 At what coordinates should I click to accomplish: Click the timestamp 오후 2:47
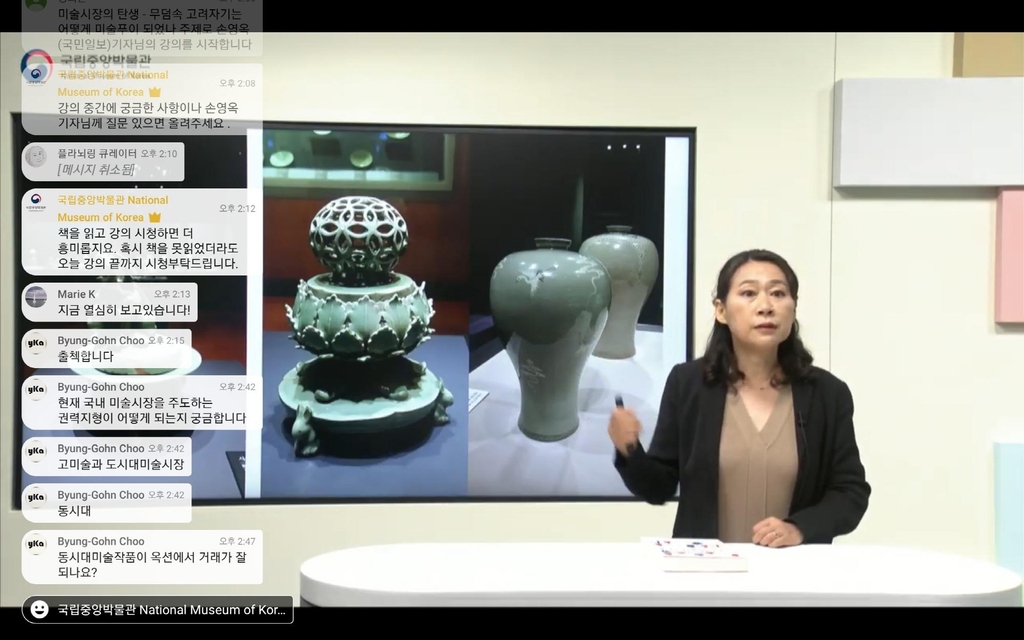point(237,541)
